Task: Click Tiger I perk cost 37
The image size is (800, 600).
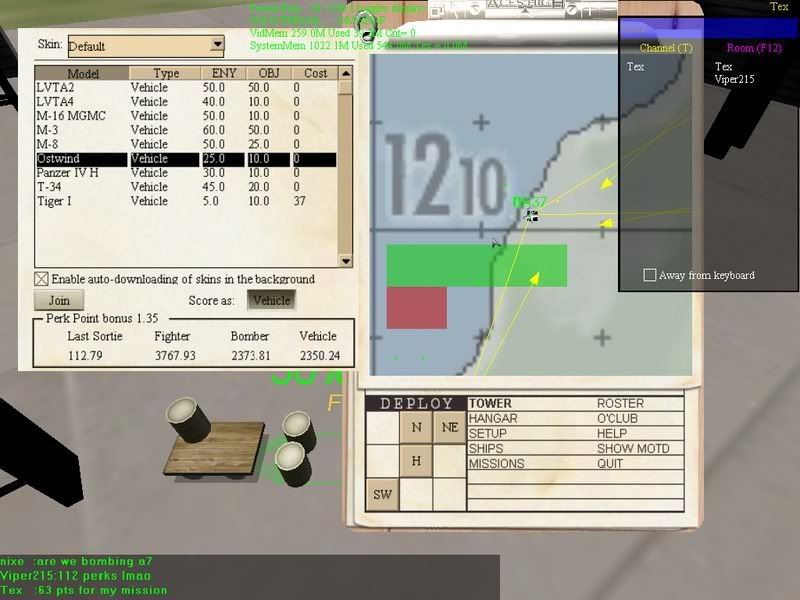Action: click(x=299, y=201)
